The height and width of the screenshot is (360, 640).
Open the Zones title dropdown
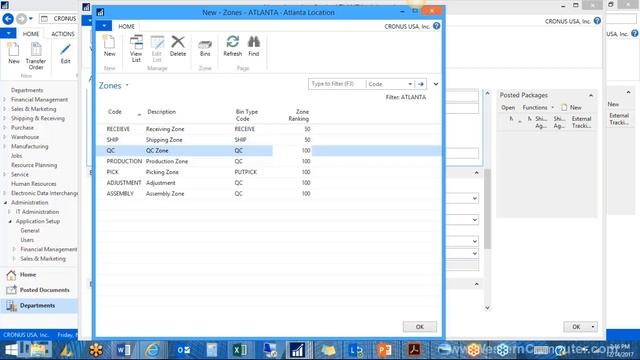(127, 85)
